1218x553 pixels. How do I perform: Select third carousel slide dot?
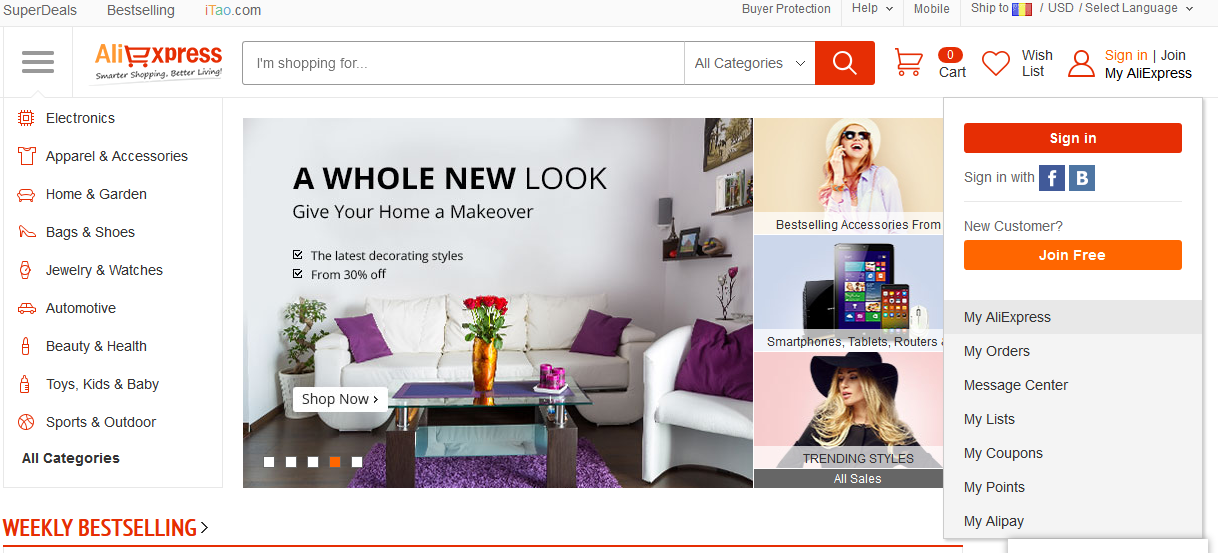click(x=313, y=462)
